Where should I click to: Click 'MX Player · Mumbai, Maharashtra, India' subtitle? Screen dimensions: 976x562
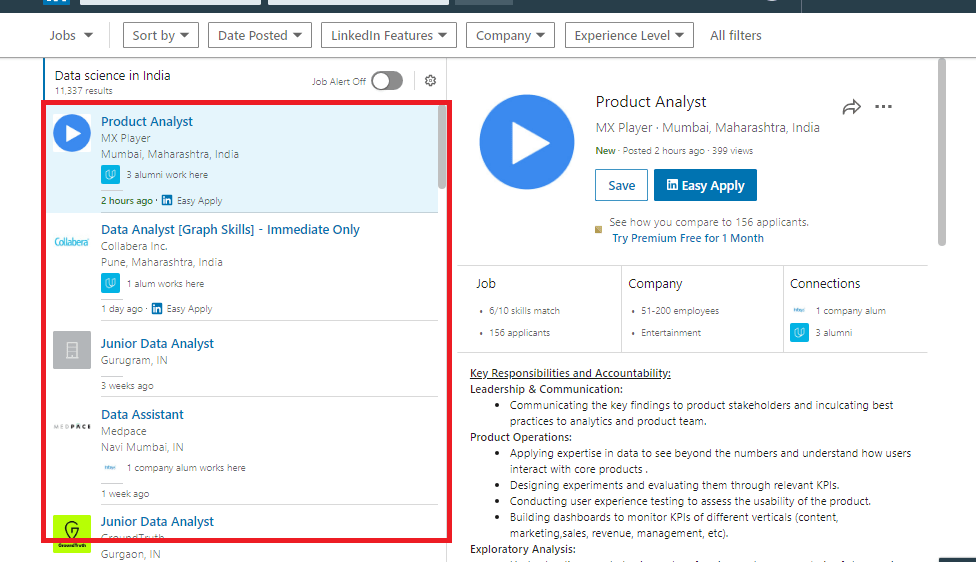(707, 128)
